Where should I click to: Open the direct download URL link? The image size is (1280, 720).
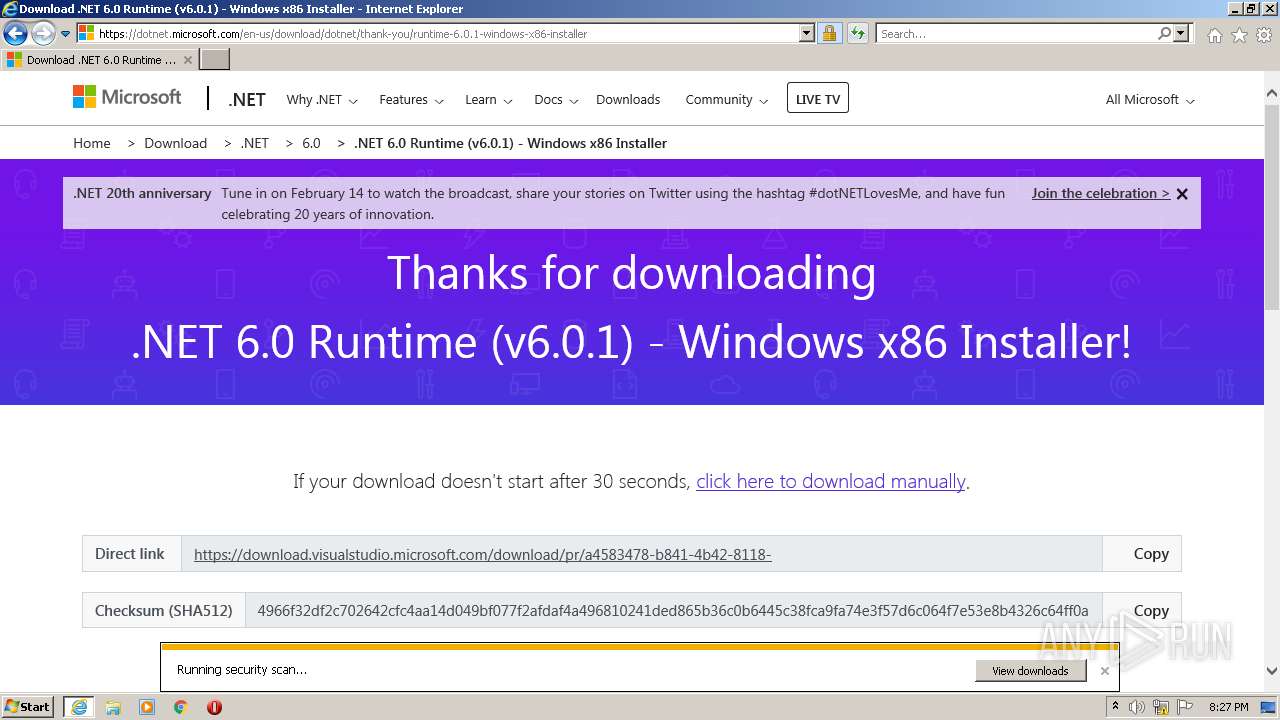point(482,554)
